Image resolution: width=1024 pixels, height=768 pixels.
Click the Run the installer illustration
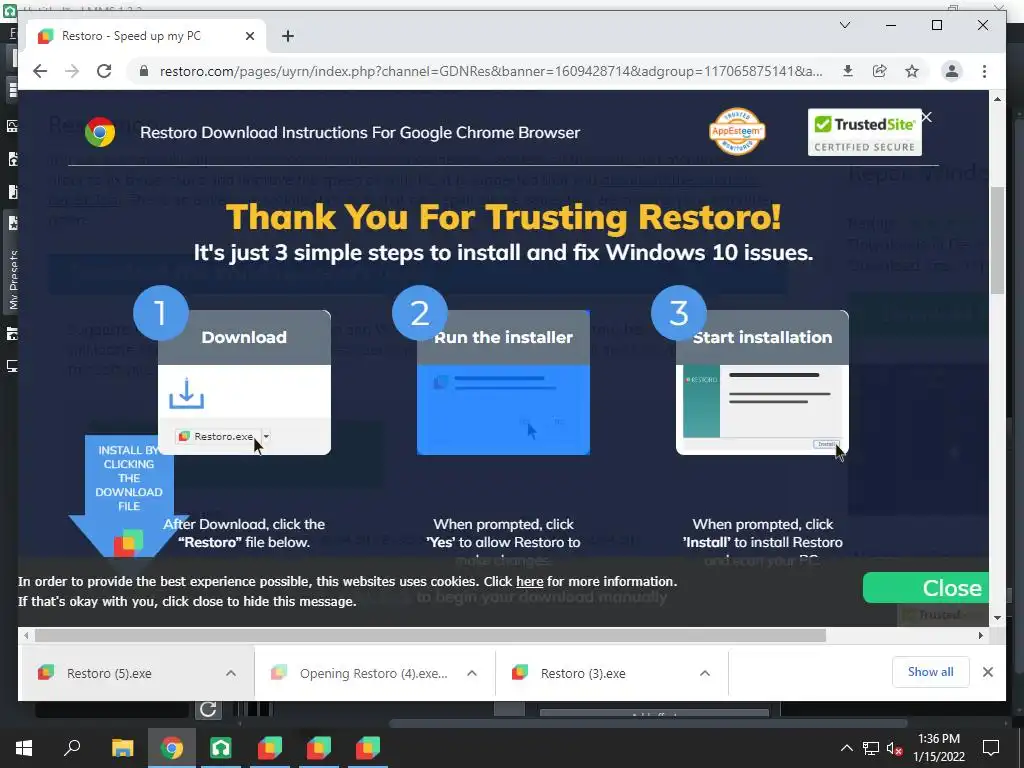click(x=504, y=382)
